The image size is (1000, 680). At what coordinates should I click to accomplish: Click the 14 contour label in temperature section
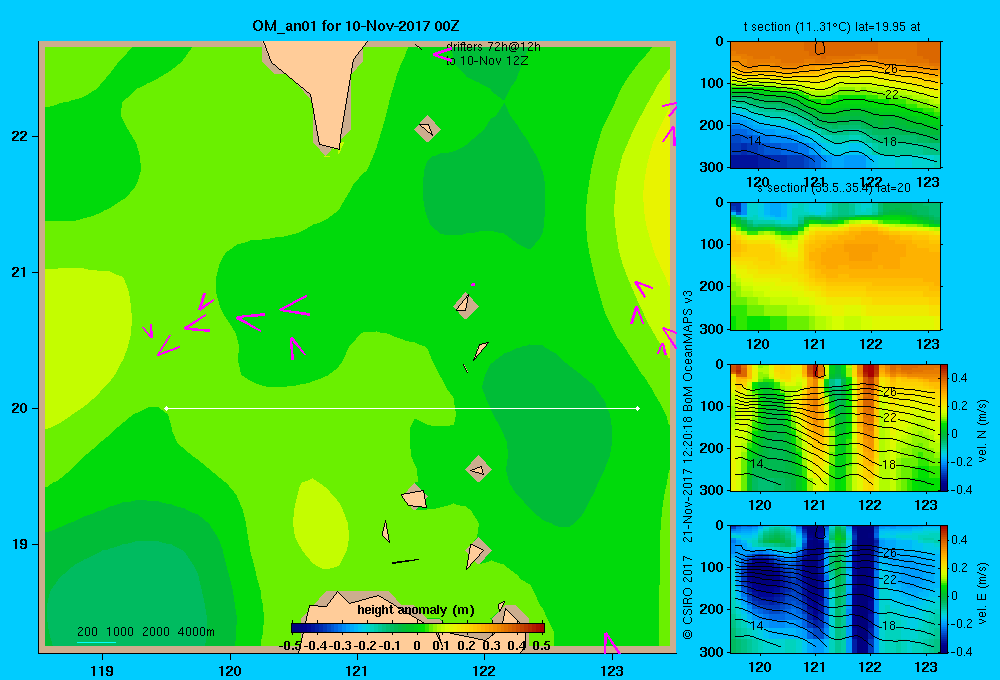[x=754, y=140]
